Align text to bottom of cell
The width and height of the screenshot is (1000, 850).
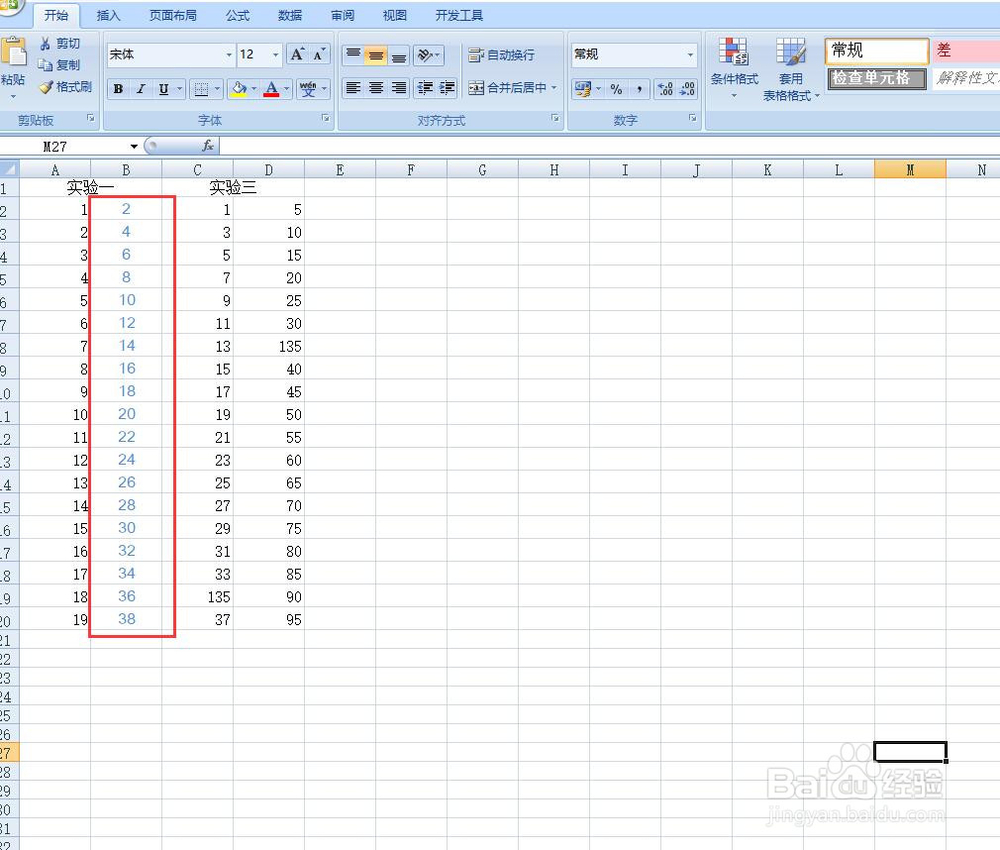tap(399, 55)
